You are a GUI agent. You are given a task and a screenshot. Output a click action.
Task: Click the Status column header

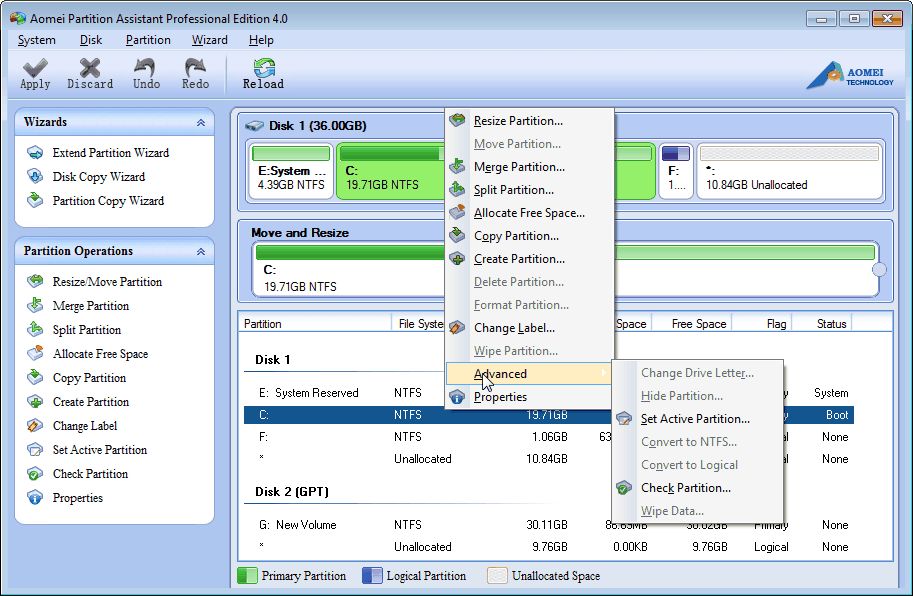822,324
